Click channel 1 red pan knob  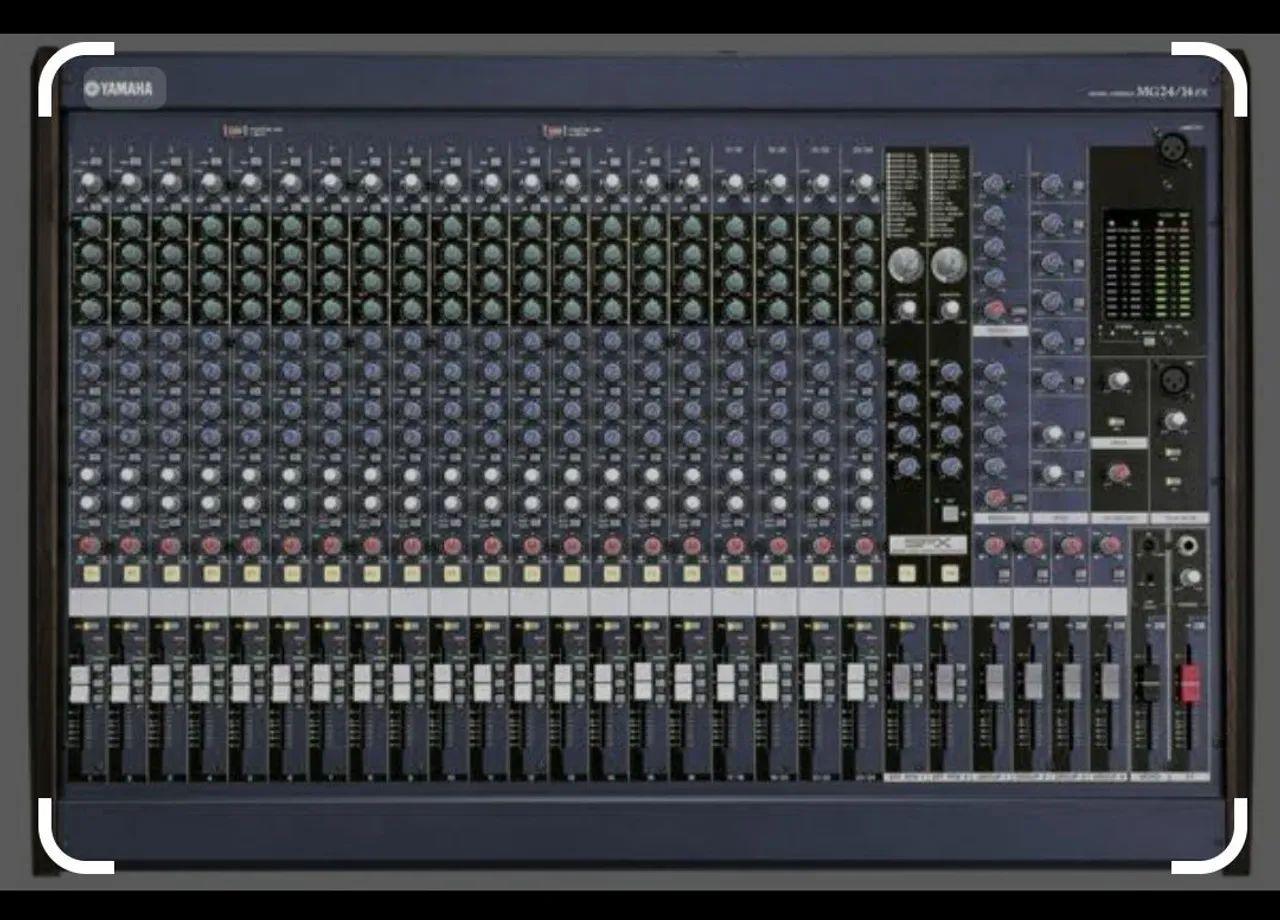(90, 545)
